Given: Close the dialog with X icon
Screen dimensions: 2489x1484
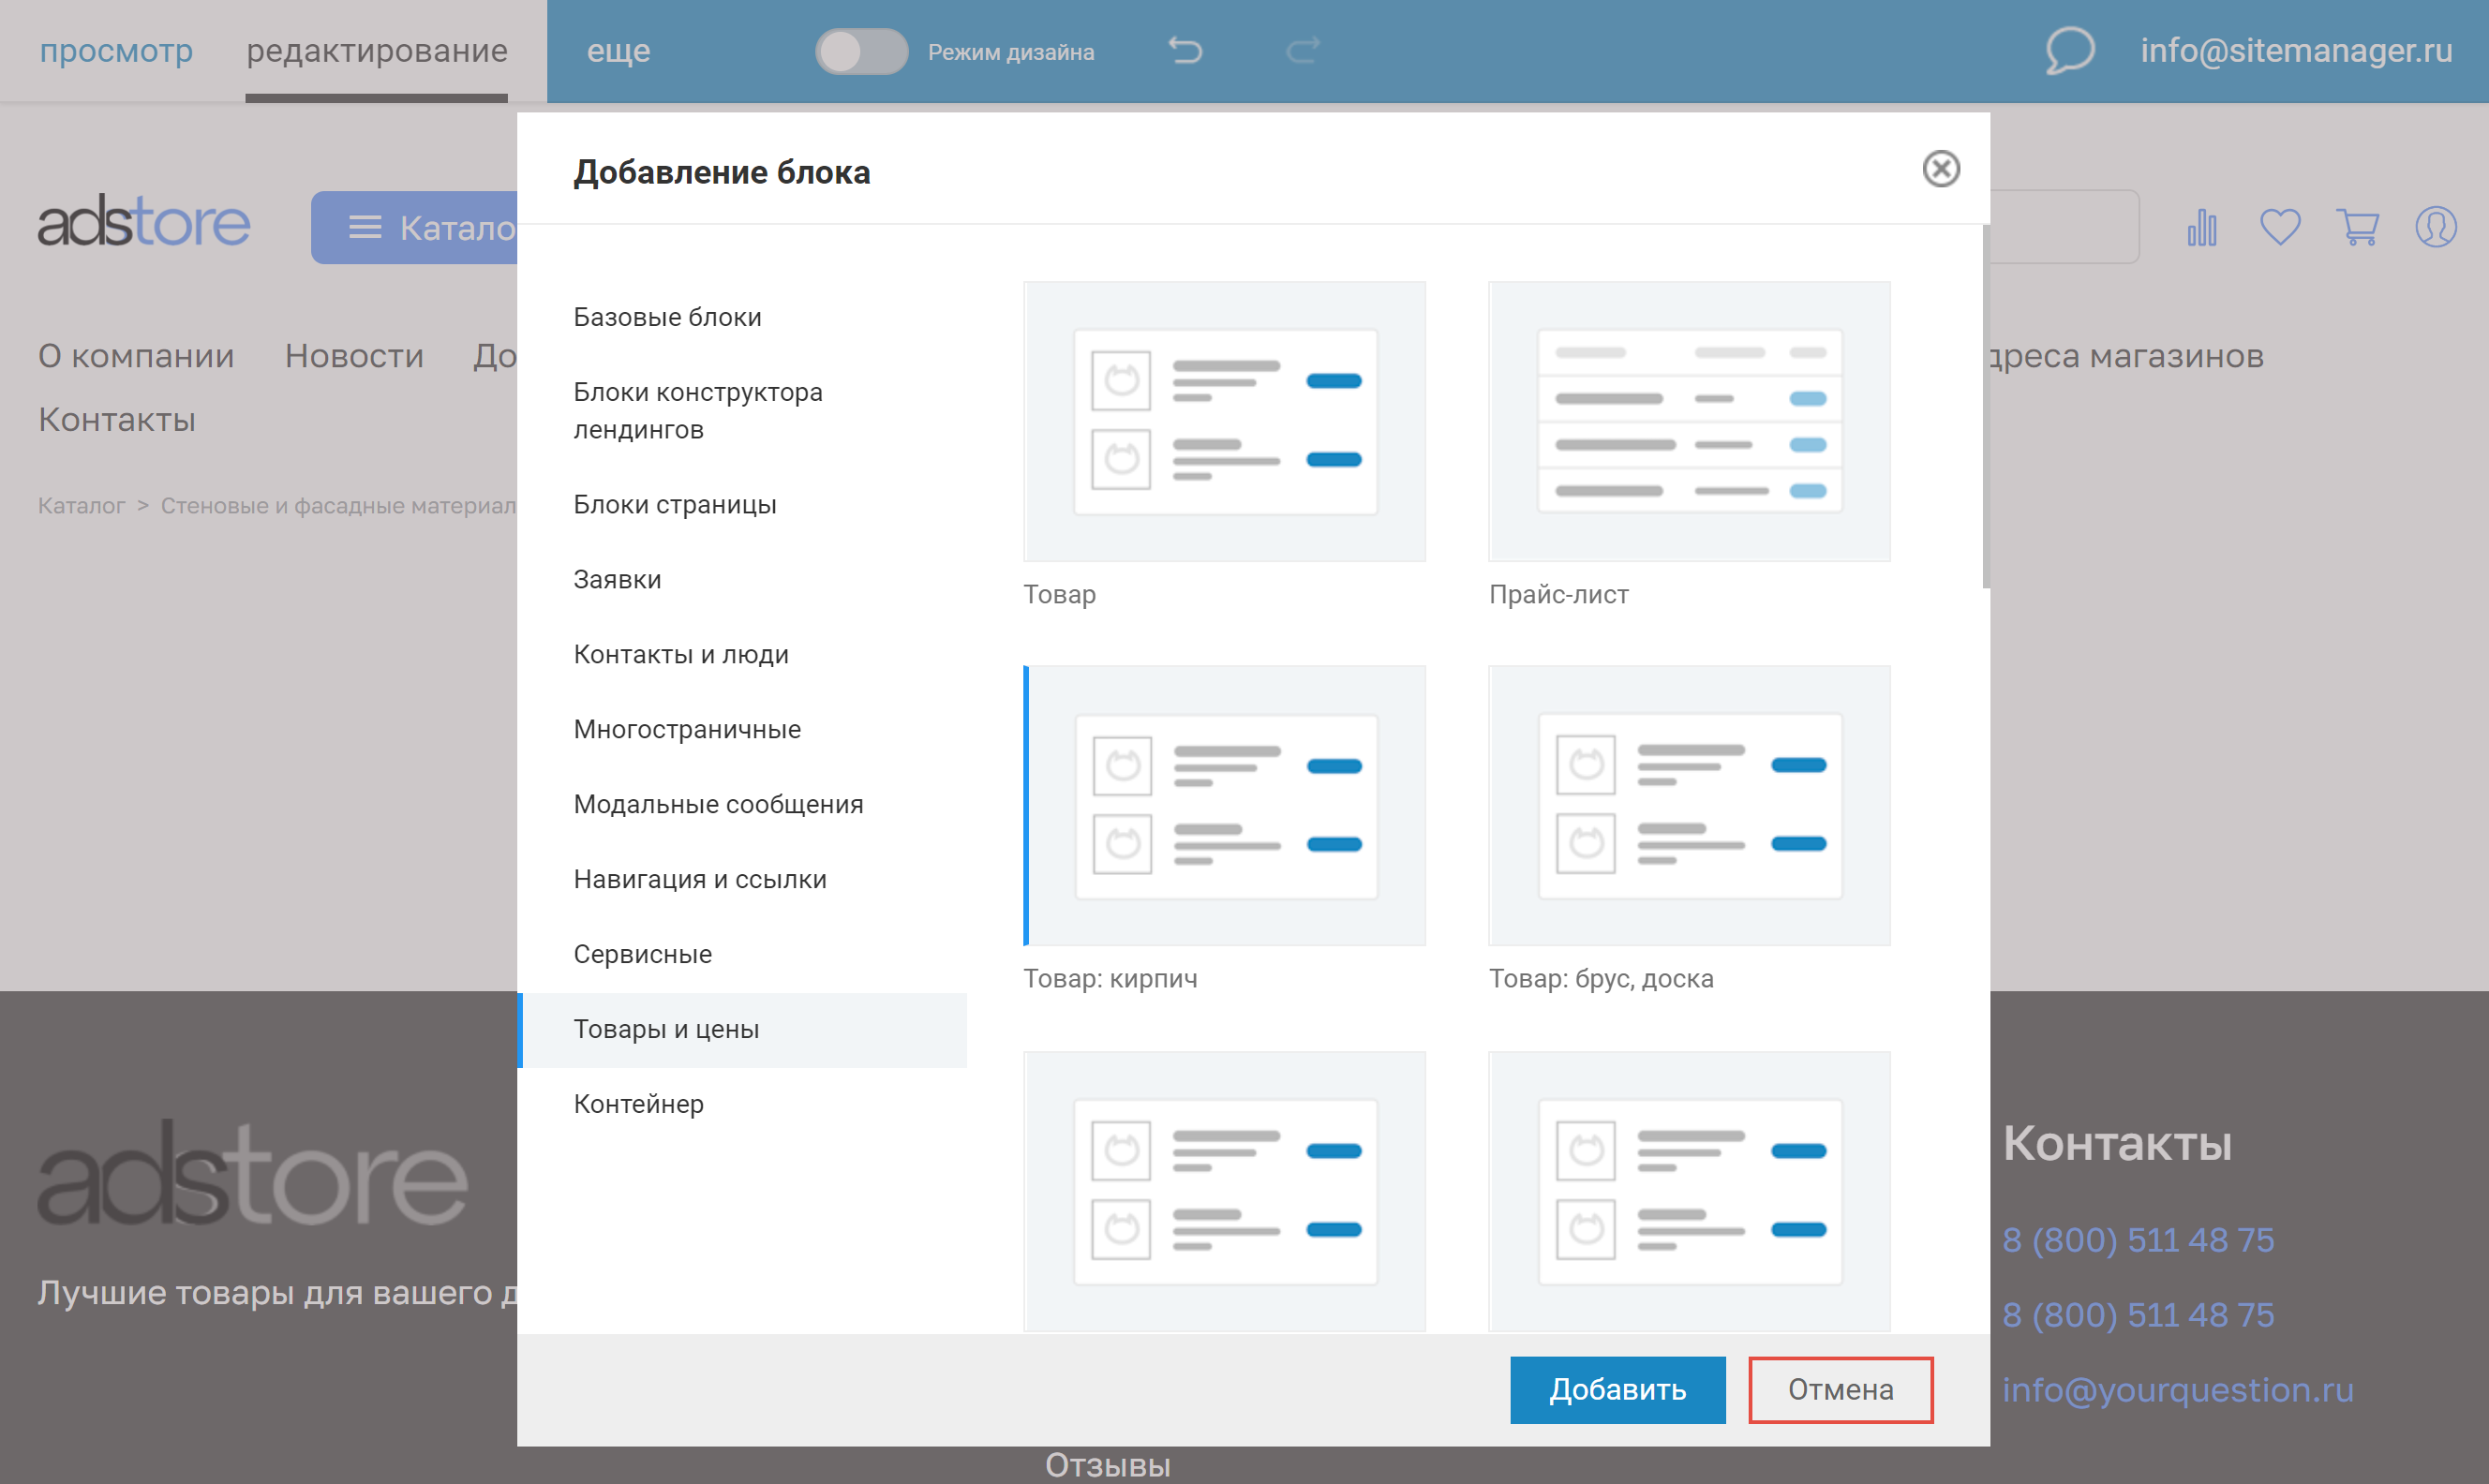Looking at the screenshot, I should point(1940,169).
